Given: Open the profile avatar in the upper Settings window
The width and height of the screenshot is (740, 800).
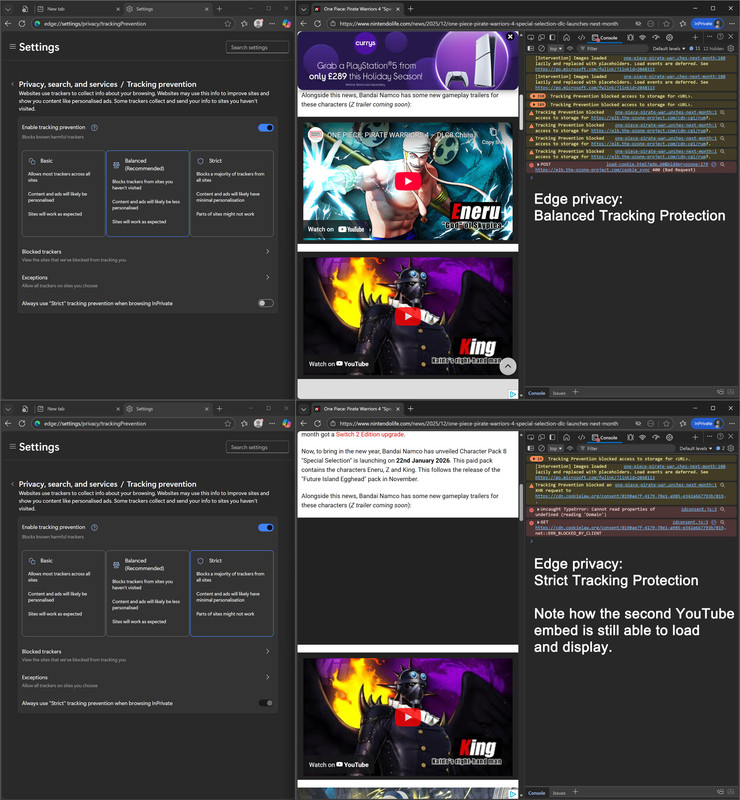Looking at the screenshot, I should pos(258,23).
